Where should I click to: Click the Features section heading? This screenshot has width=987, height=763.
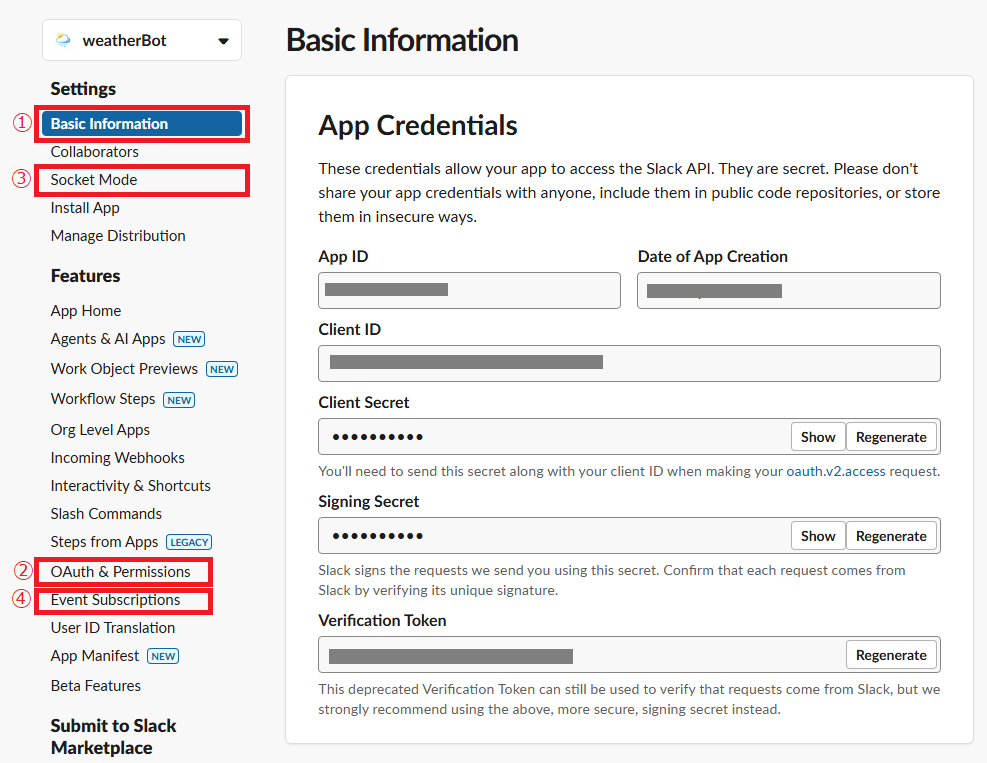click(x=86, y=276)
